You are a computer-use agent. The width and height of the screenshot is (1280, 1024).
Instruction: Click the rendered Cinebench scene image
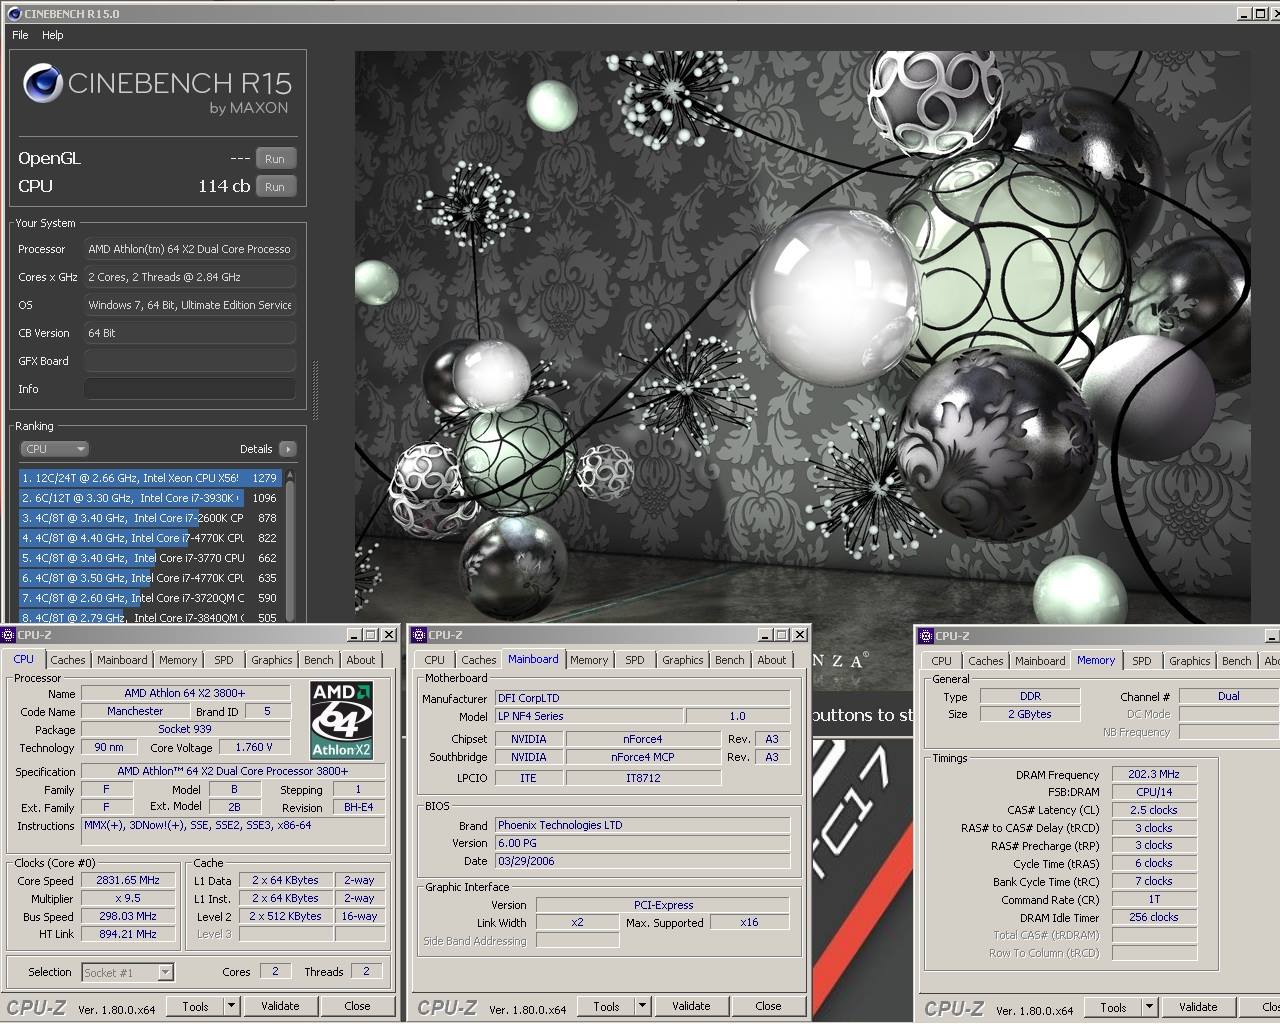(802, 337)
